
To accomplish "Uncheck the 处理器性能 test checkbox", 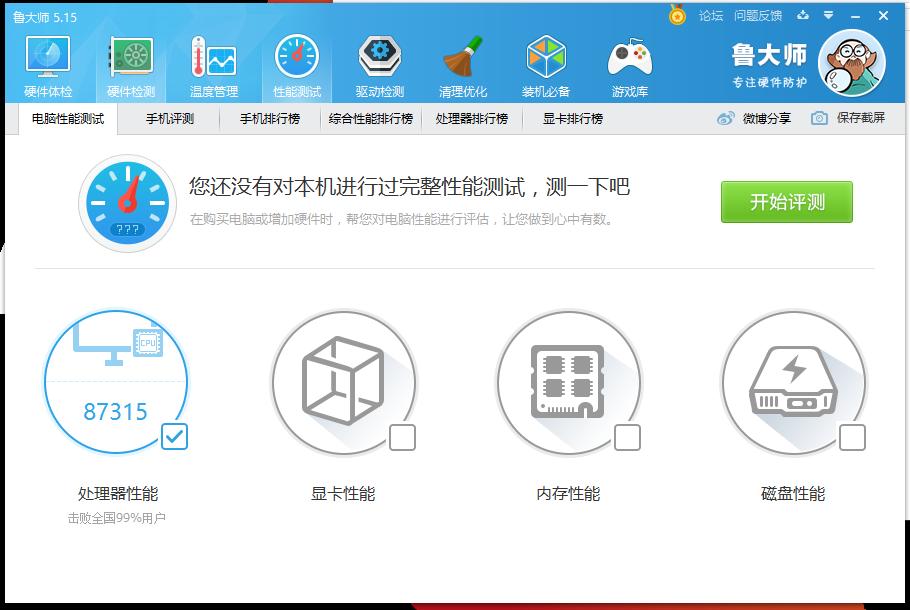I will [x=173, y=437].
